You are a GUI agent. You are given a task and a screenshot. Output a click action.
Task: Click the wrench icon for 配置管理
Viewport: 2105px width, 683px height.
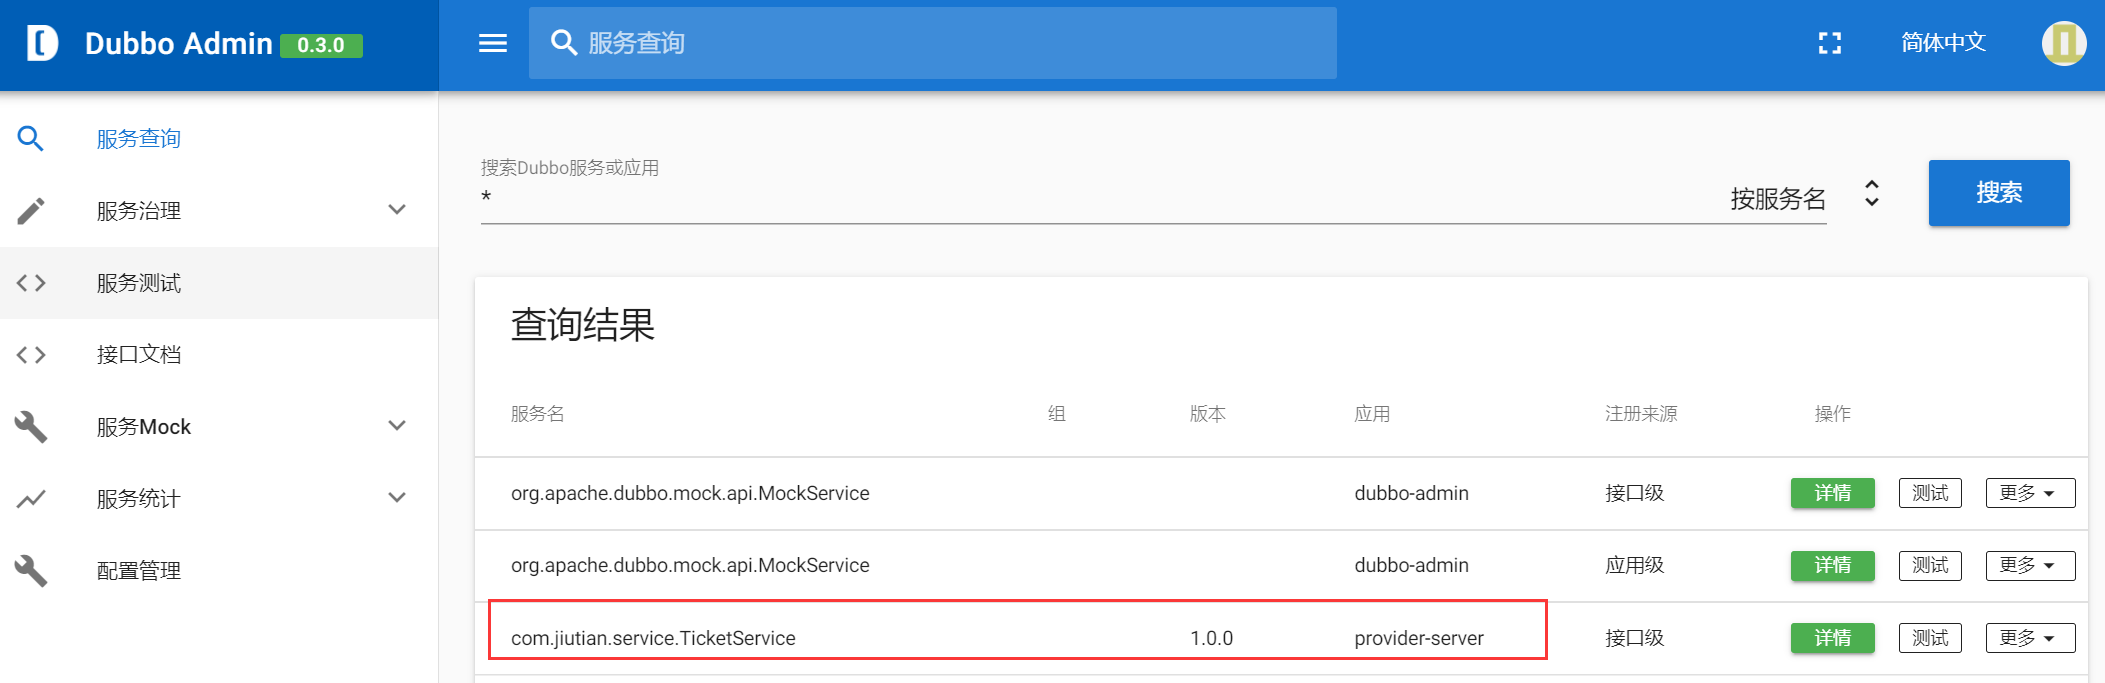(31, 570)
